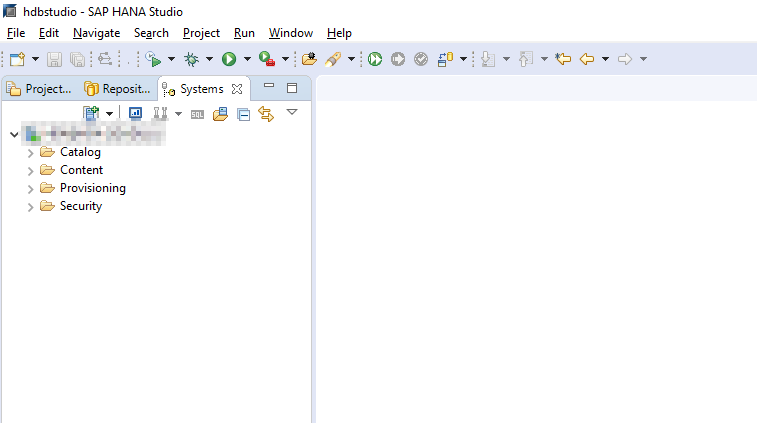
Task: Click the Save floppy disk icon
Action: pyautogui.click(x=54, y=59)
